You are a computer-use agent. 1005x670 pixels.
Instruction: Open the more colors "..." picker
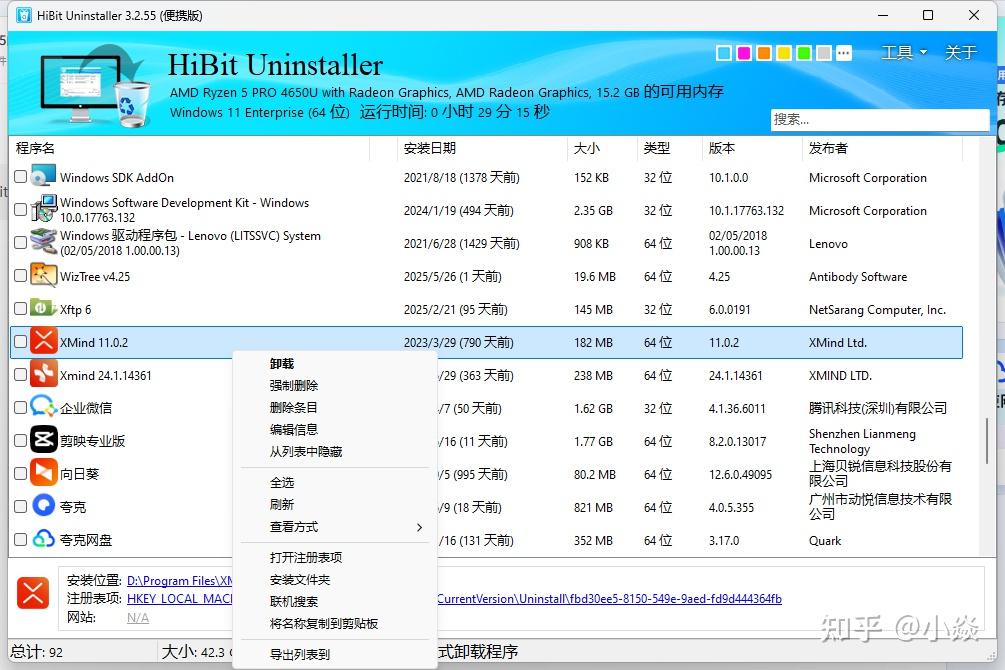pyautogui.click(x=841, y=51)
